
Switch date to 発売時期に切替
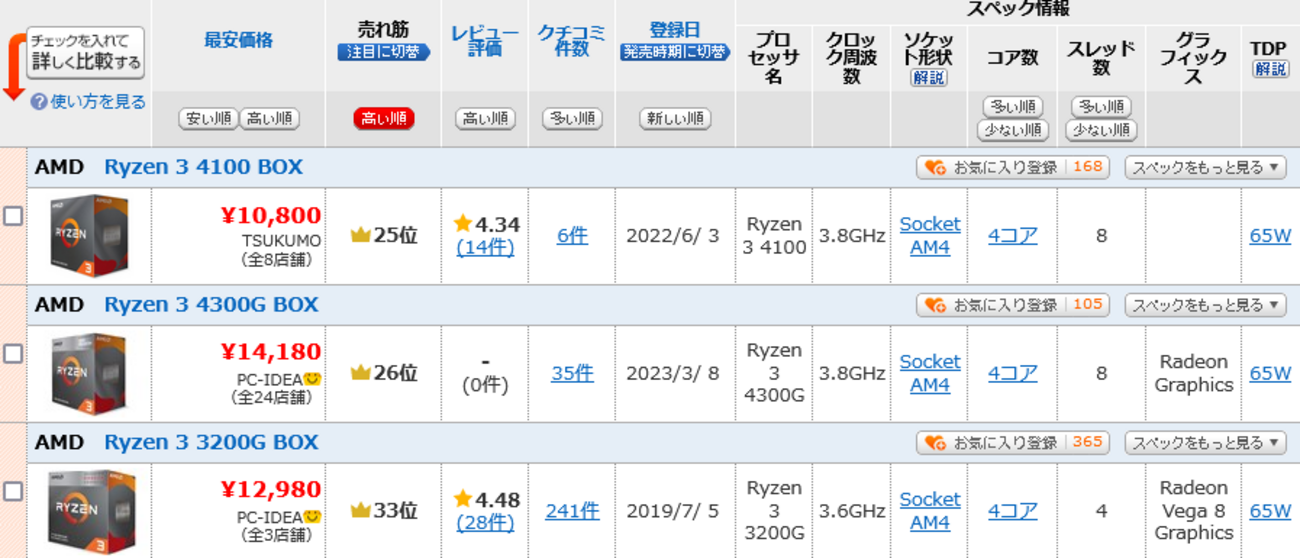tap(675, 52)
